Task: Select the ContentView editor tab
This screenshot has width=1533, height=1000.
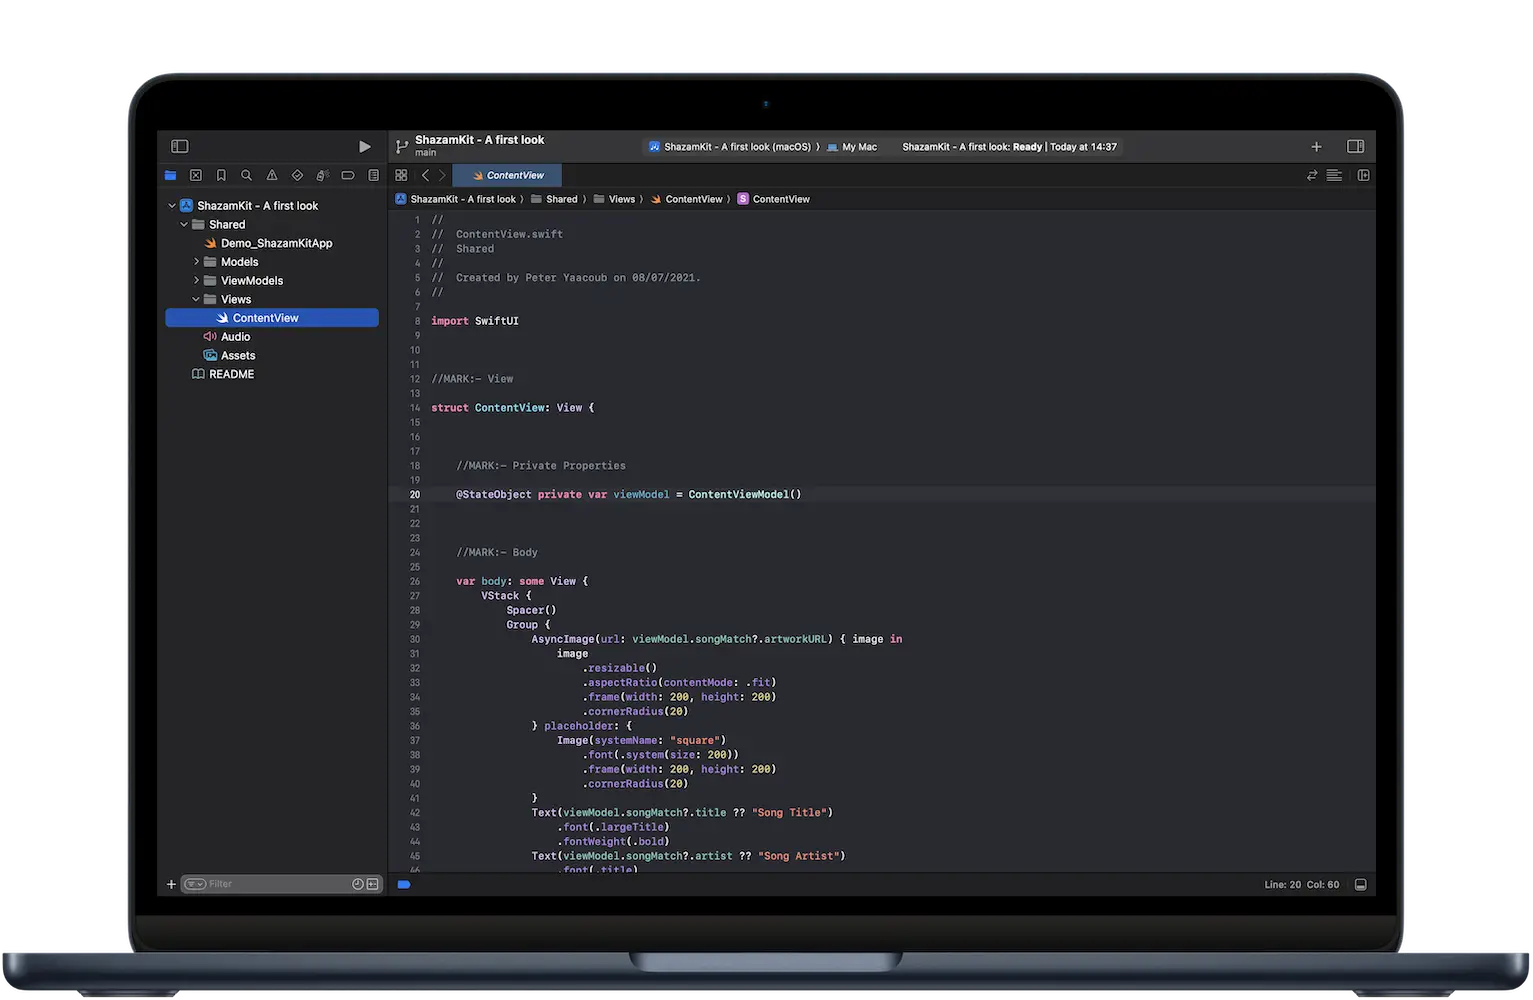Action: [507, 175]
